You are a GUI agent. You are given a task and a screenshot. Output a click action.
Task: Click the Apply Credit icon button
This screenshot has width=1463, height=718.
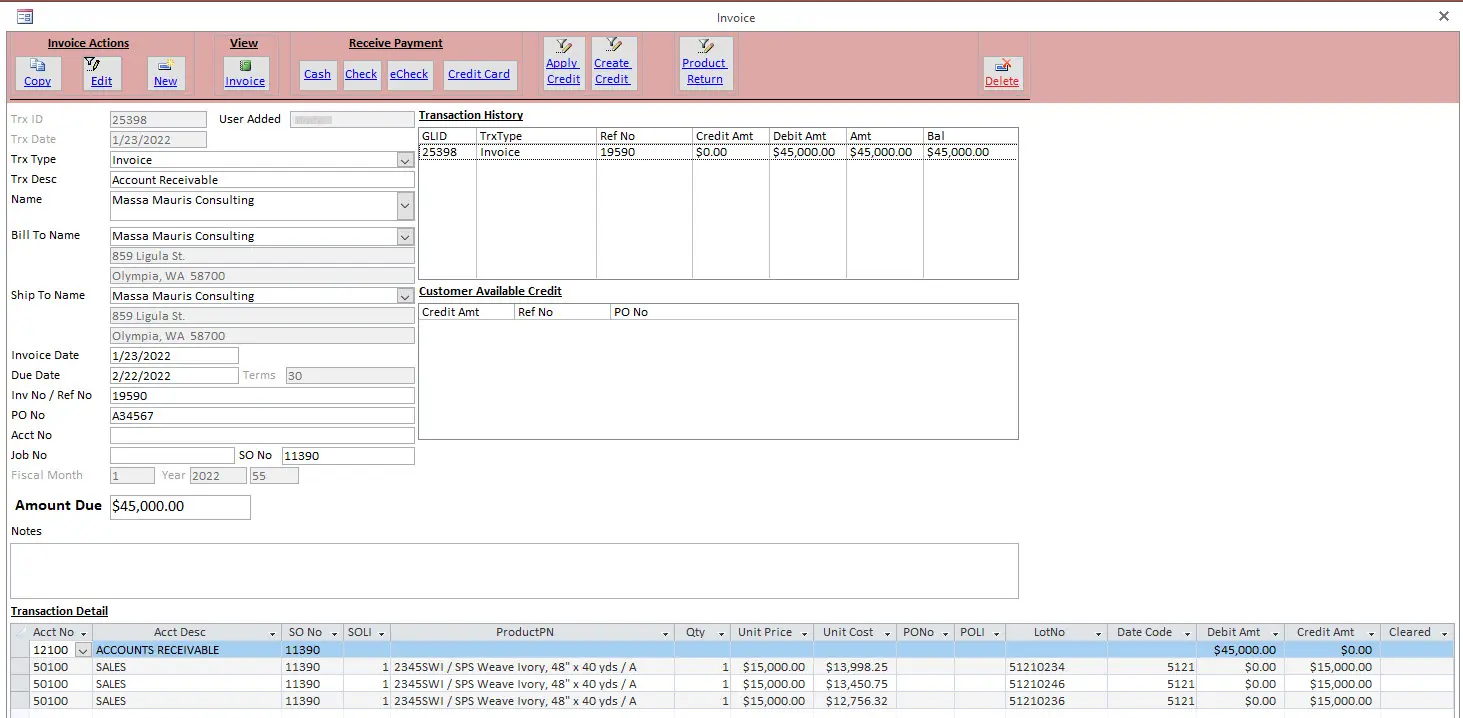point(563,63)
